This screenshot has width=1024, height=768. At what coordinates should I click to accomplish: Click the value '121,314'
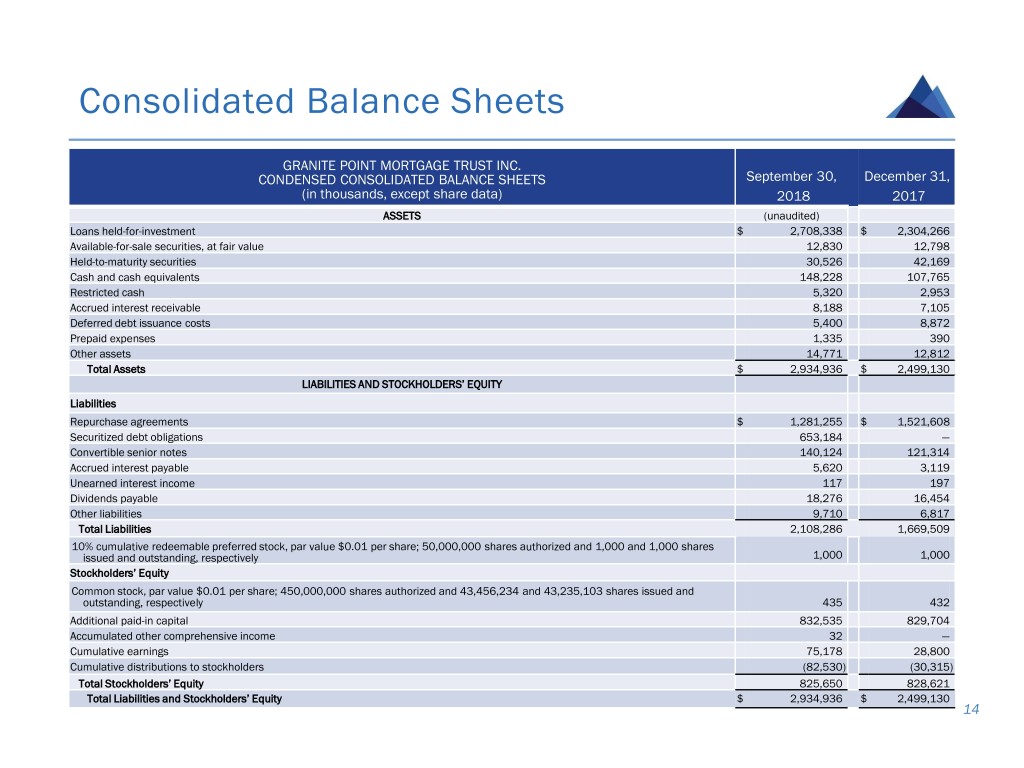coord(929,452)
